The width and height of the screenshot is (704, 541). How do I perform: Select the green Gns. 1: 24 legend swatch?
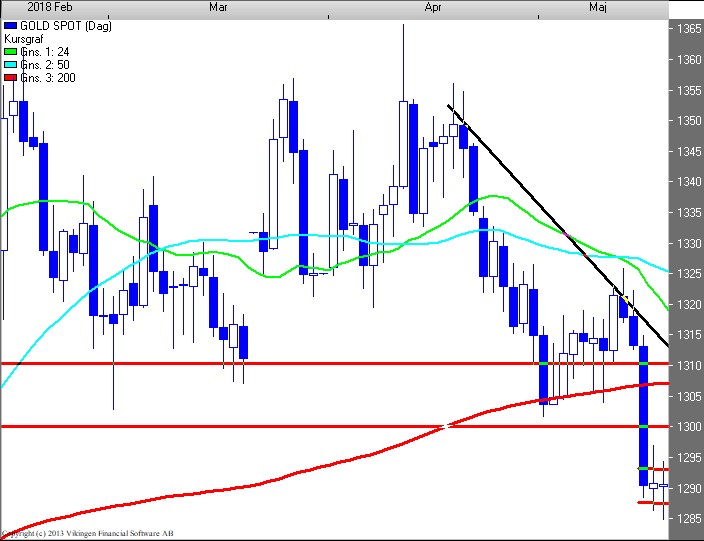[12, 50]
